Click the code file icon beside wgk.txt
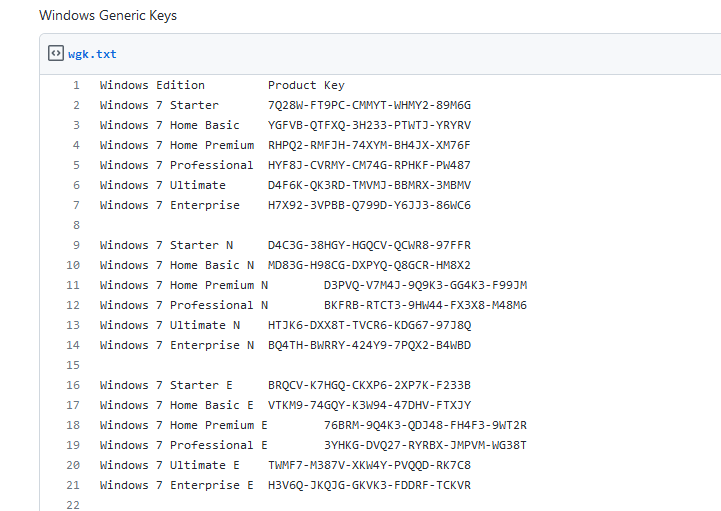 56,53
